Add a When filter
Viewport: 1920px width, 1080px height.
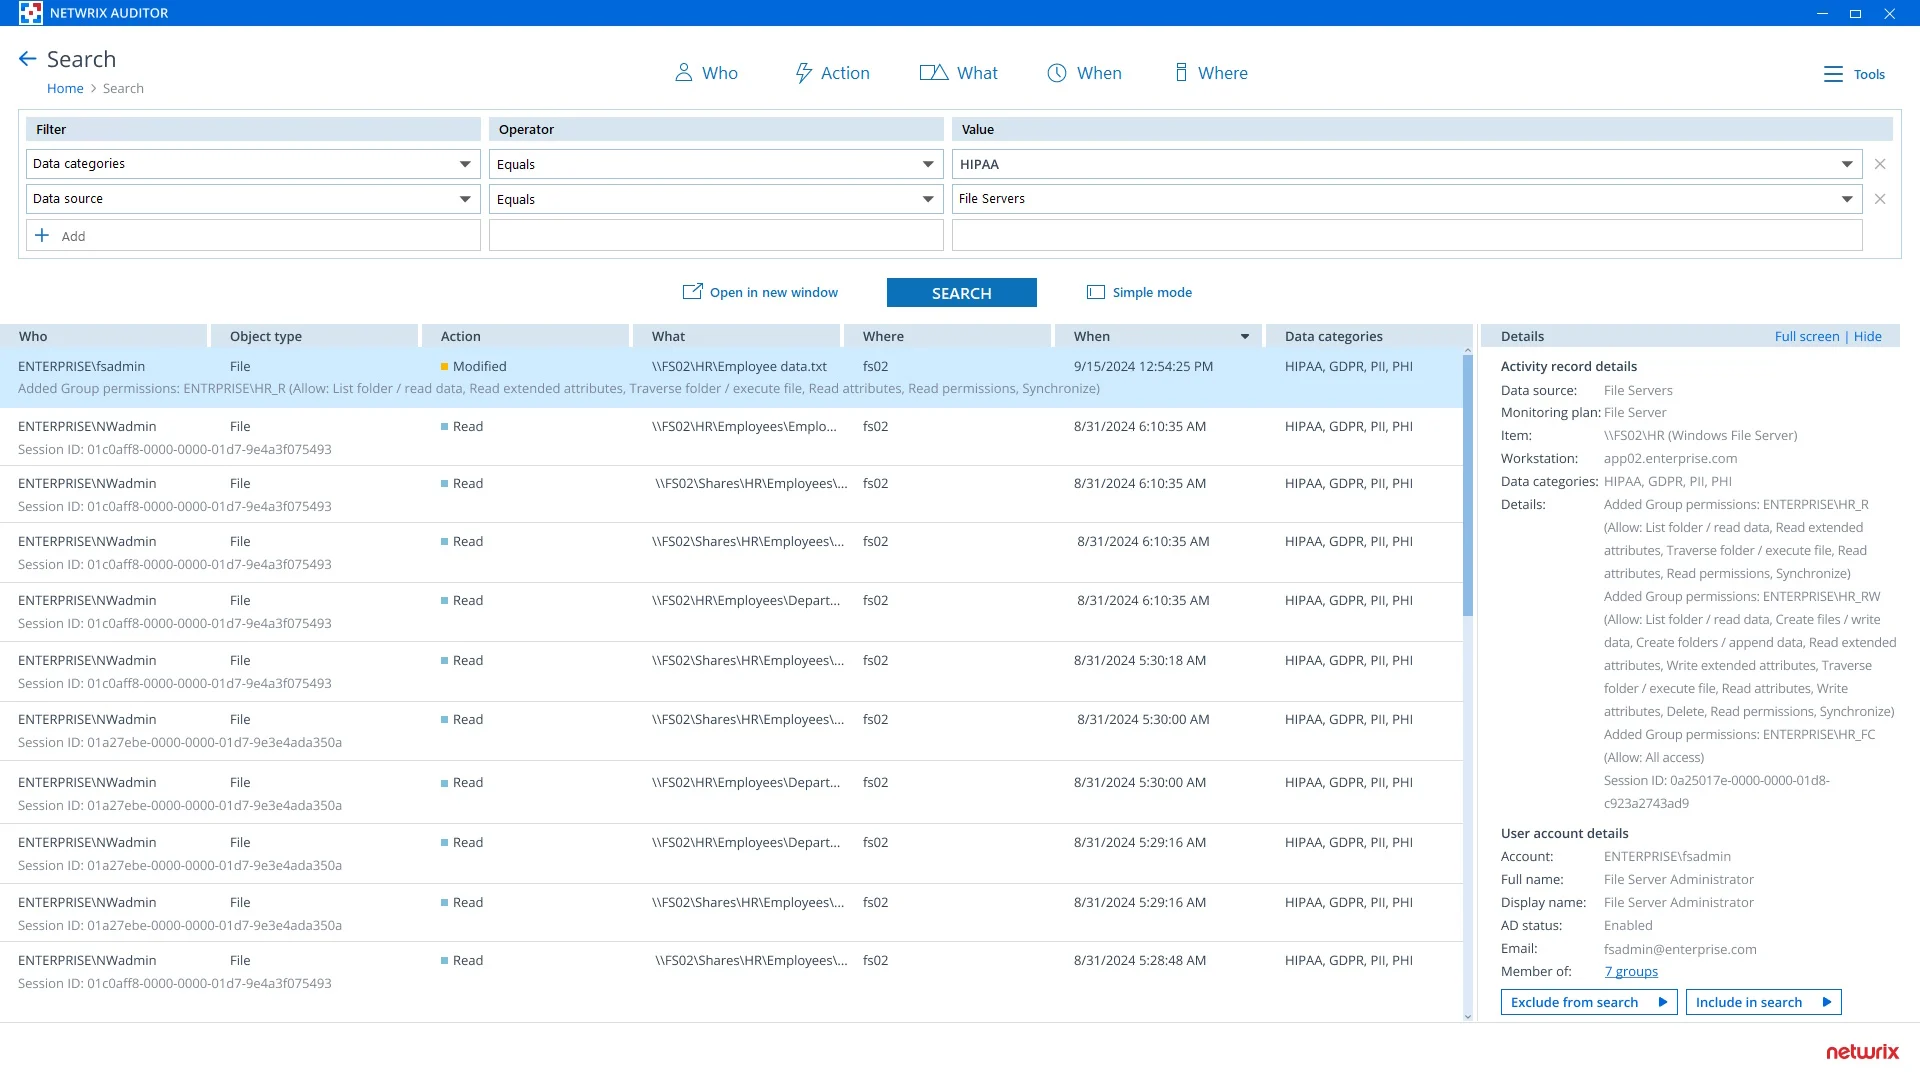[1084, 73]
